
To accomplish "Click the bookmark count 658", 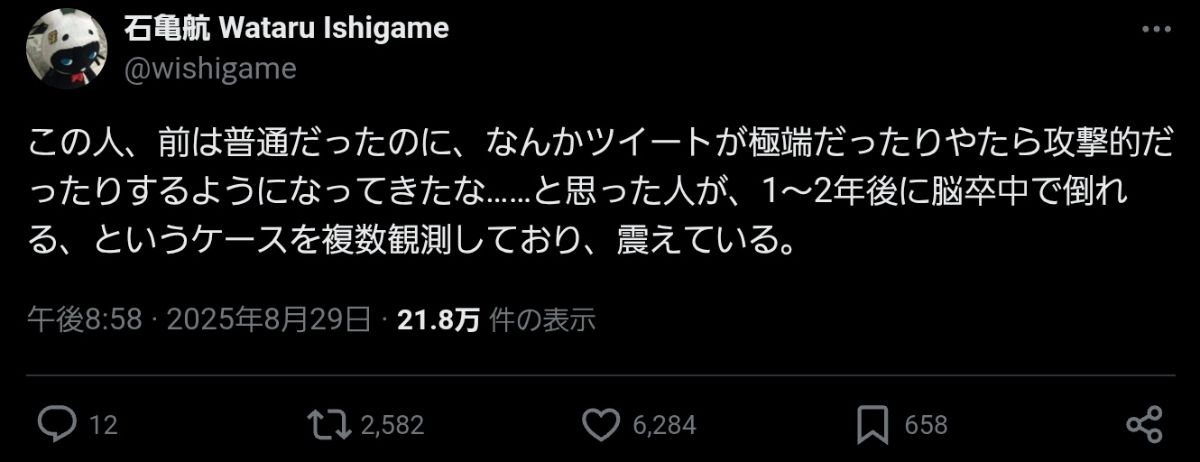I will click(926, 425).
